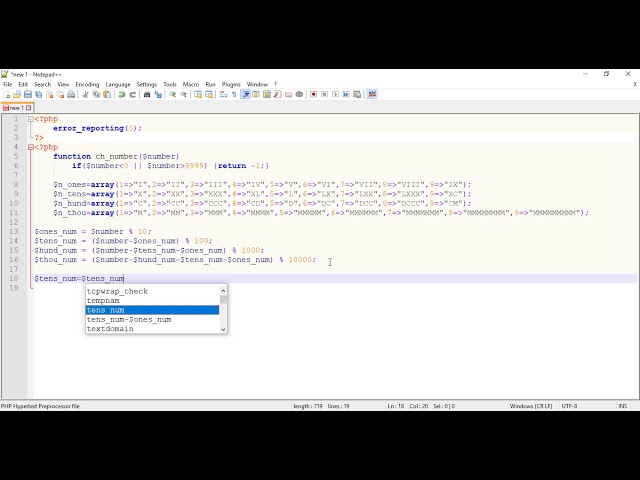The height and width of the screenshot is (480, 640).
Task: Select the highlighted tens_num suggestion
Action: 152,310
